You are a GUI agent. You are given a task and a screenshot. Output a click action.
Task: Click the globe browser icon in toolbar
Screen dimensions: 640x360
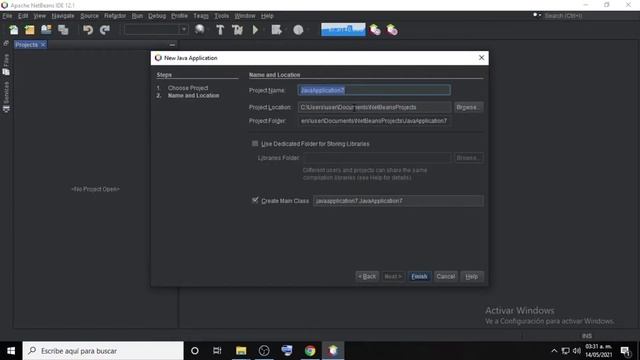(200, 30)
